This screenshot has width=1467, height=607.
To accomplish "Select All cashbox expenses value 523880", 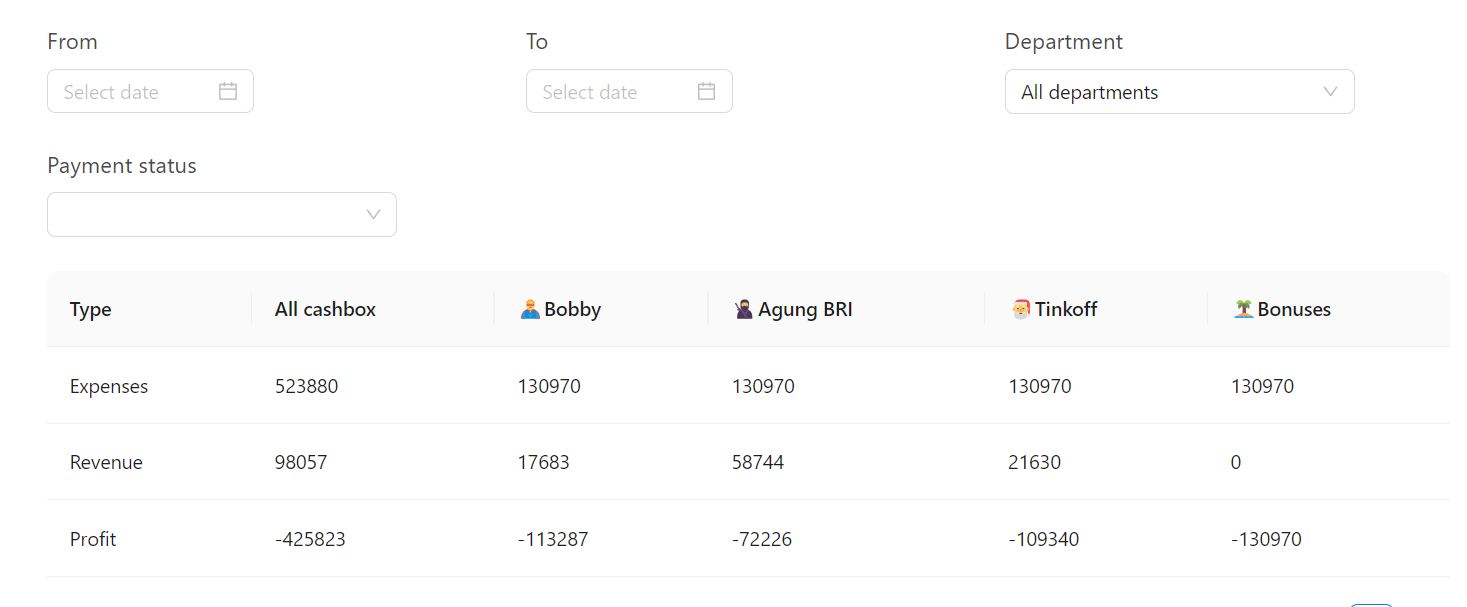I will (306, 387).
